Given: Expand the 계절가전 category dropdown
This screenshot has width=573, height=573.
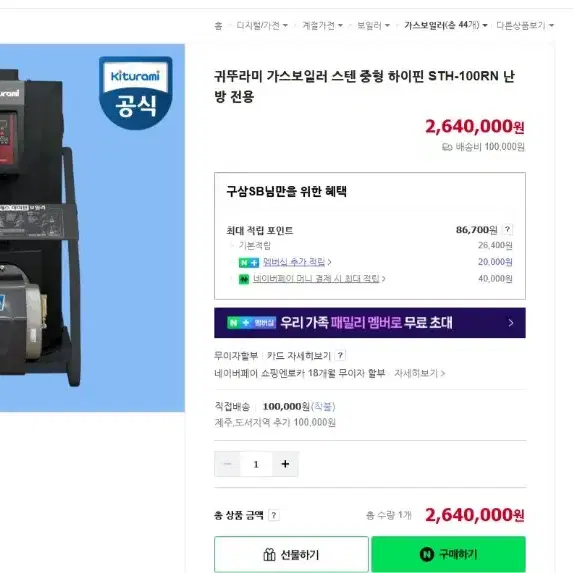Looking at the screenshot, I should pyautogui.click(x=322, y=25).
